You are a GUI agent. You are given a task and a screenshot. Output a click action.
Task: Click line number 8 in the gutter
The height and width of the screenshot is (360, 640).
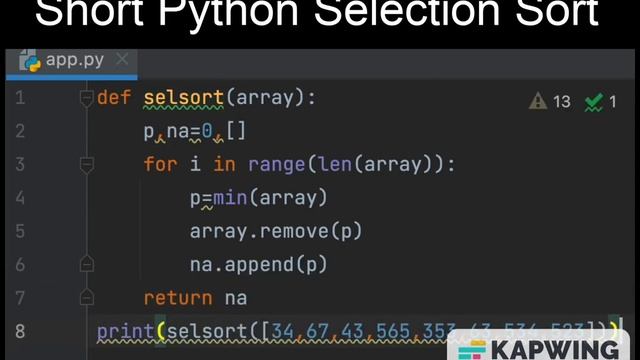pyautogui.click(x=20, y=331)
